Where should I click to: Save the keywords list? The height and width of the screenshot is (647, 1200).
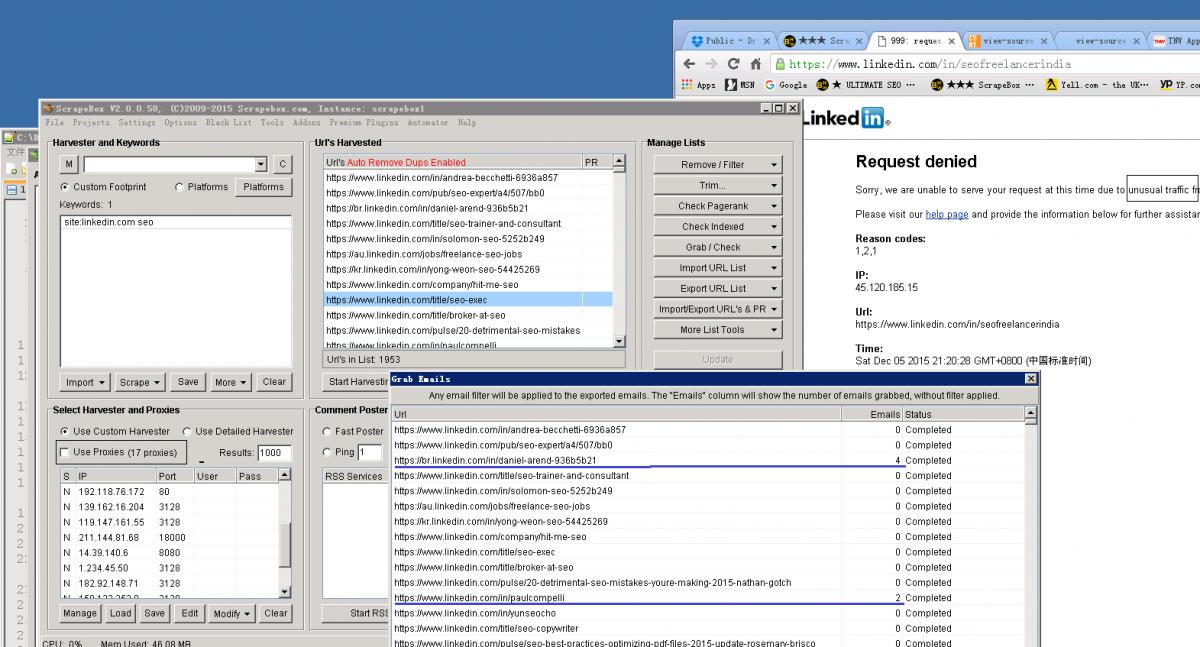(188, 382)
